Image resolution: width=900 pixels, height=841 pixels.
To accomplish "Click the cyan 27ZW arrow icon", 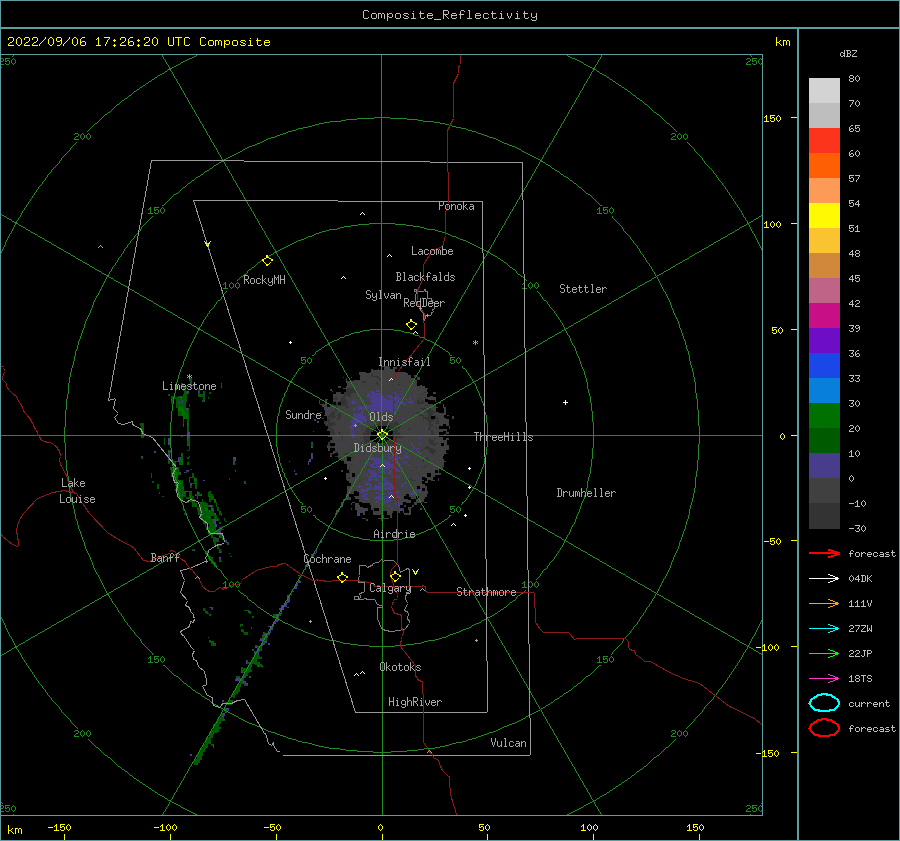I will [824, 629].
